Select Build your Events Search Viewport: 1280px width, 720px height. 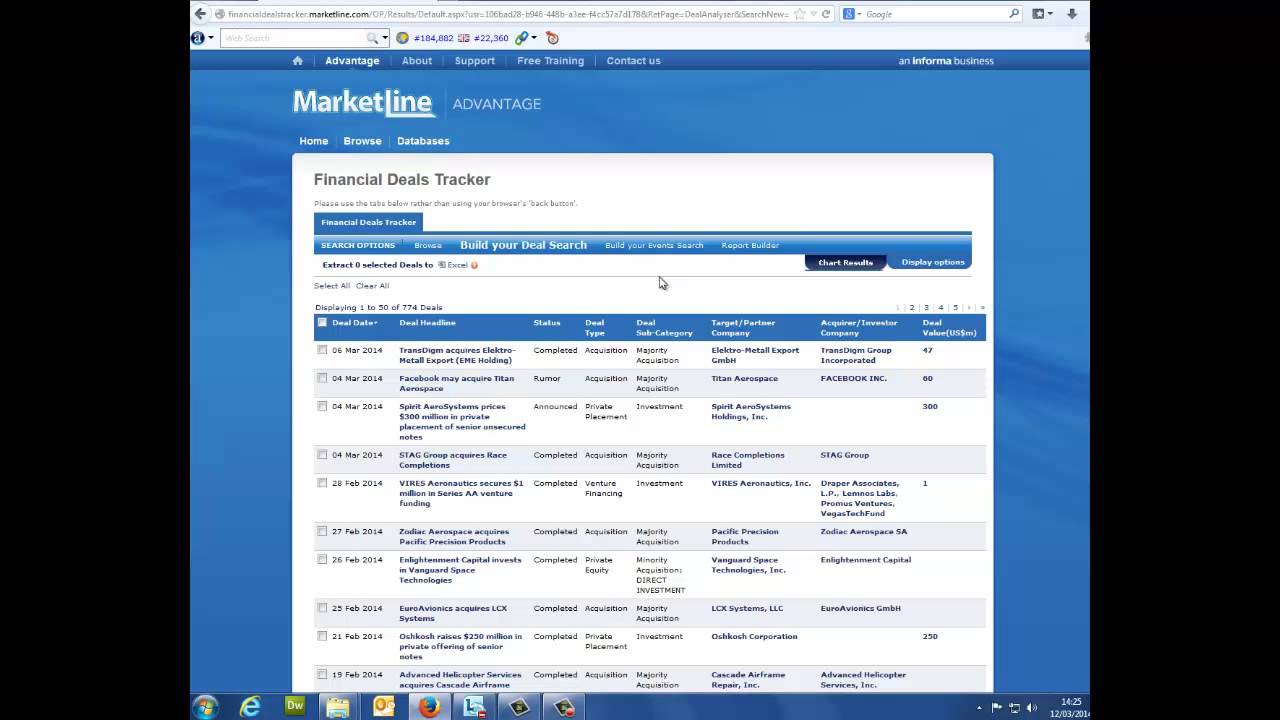[654, 245]
